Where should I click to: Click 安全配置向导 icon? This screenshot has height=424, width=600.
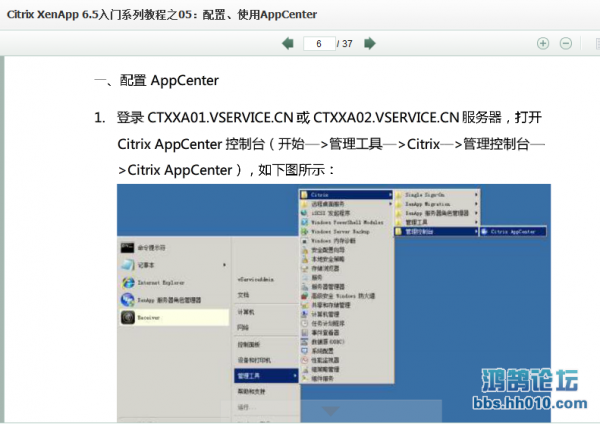305,250
